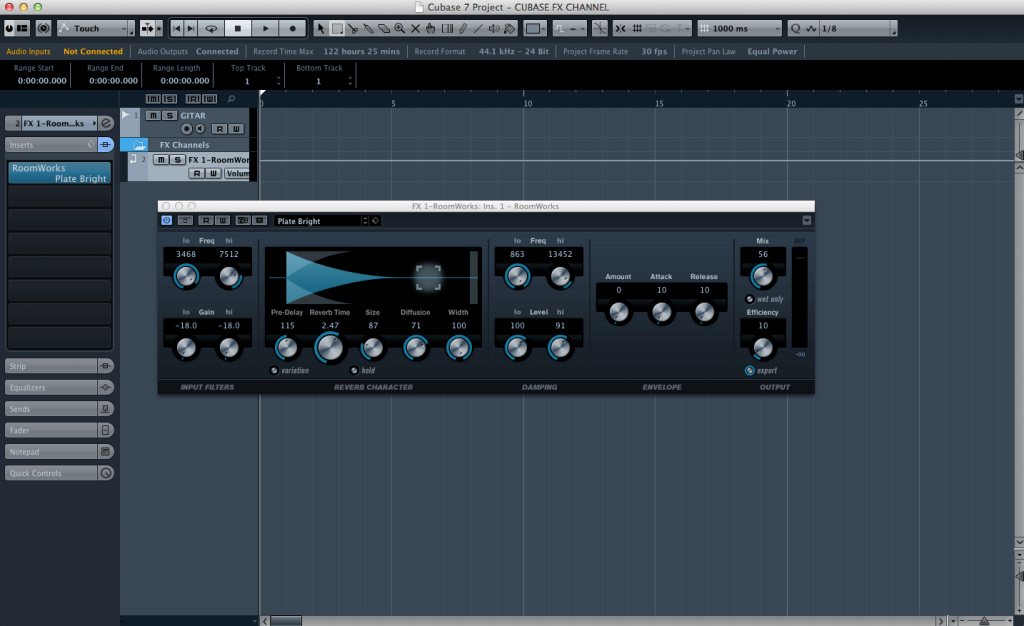The image size is (1024, 626).
Task: Select the Play speaker tool
Action: pyautogui.click(x=494, y=29)
